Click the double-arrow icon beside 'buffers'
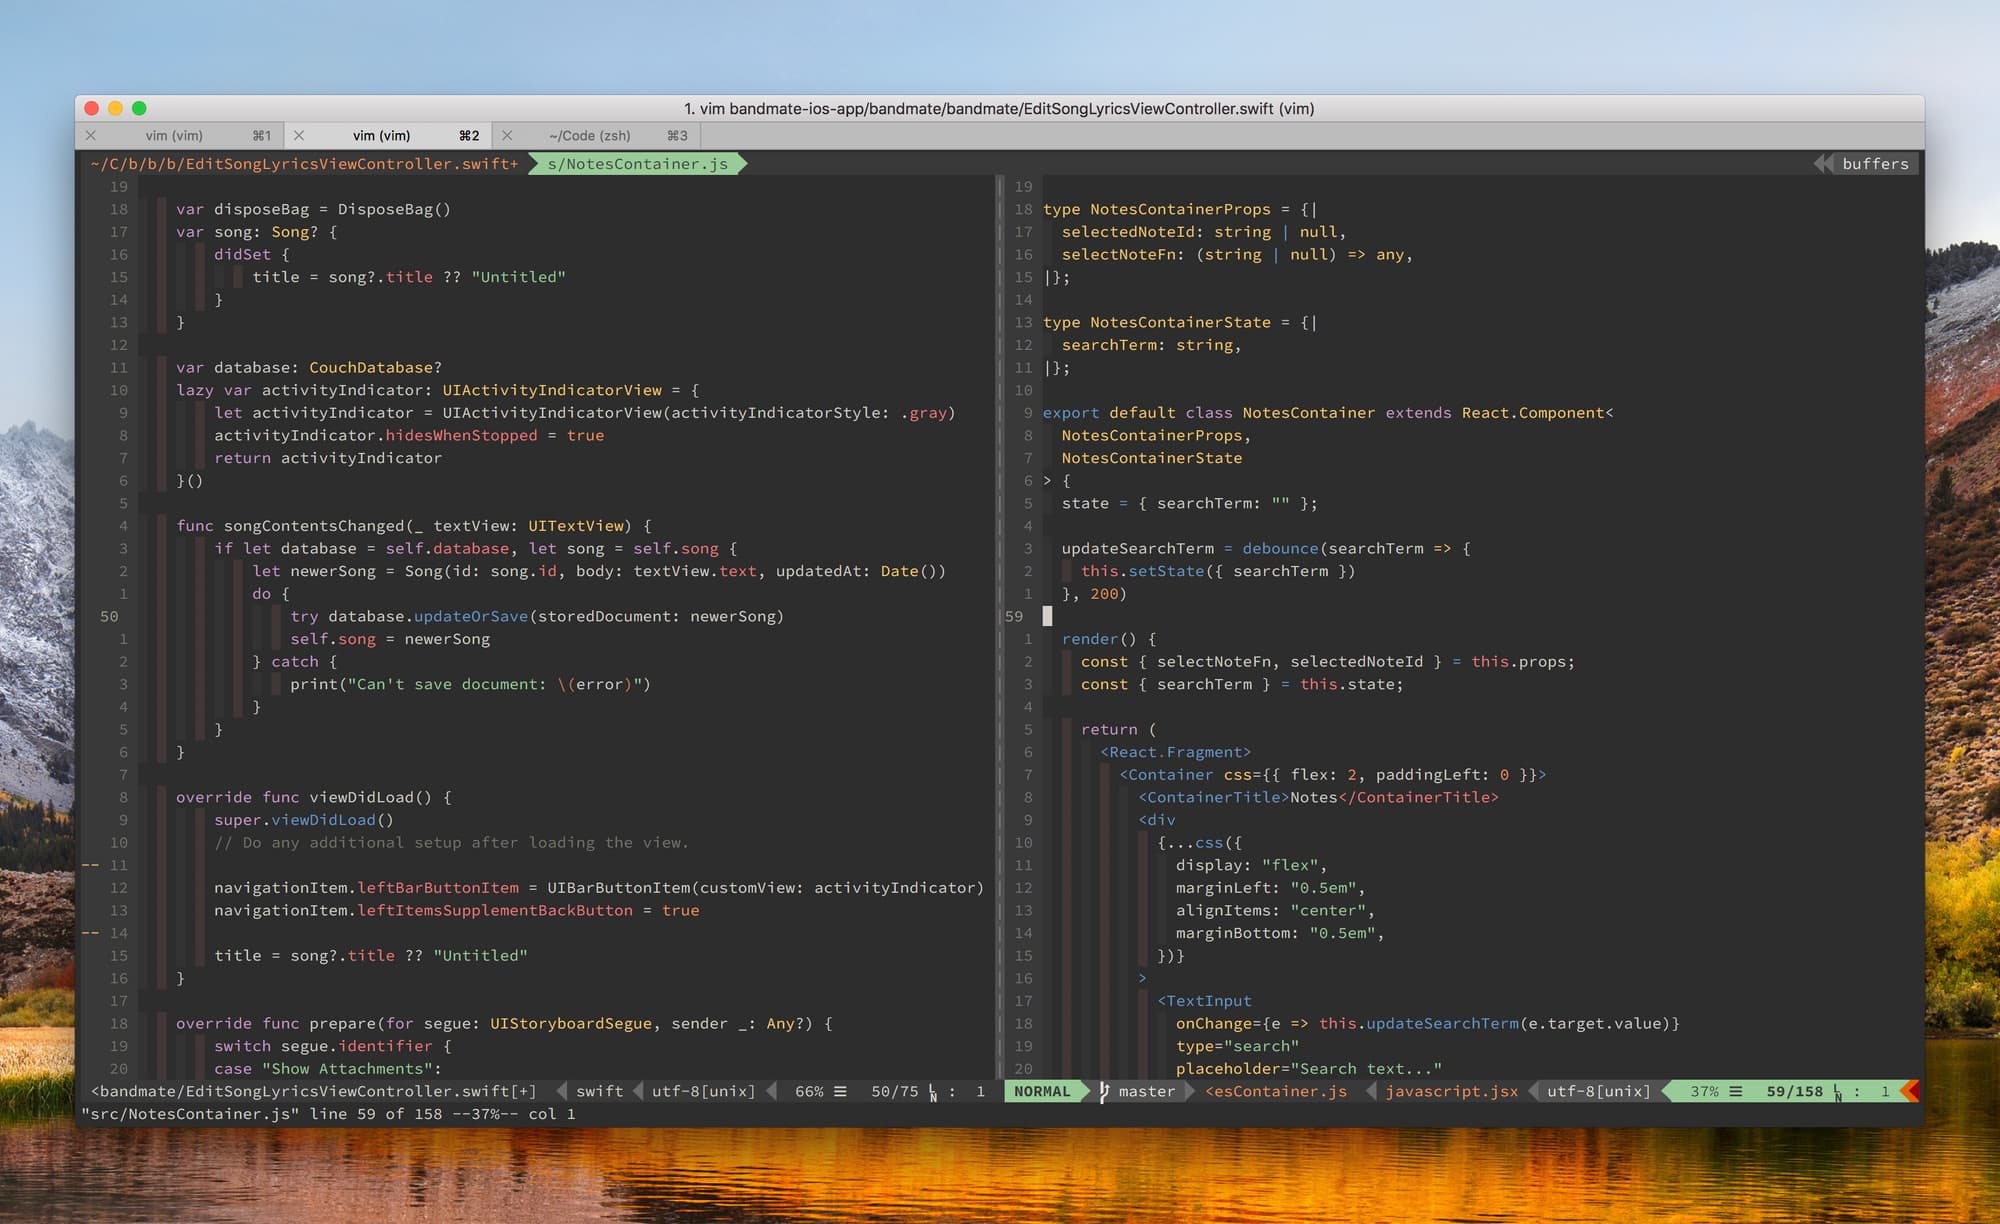The width and height of the screenshot is (2000, 1224). tap(1824, 163)
